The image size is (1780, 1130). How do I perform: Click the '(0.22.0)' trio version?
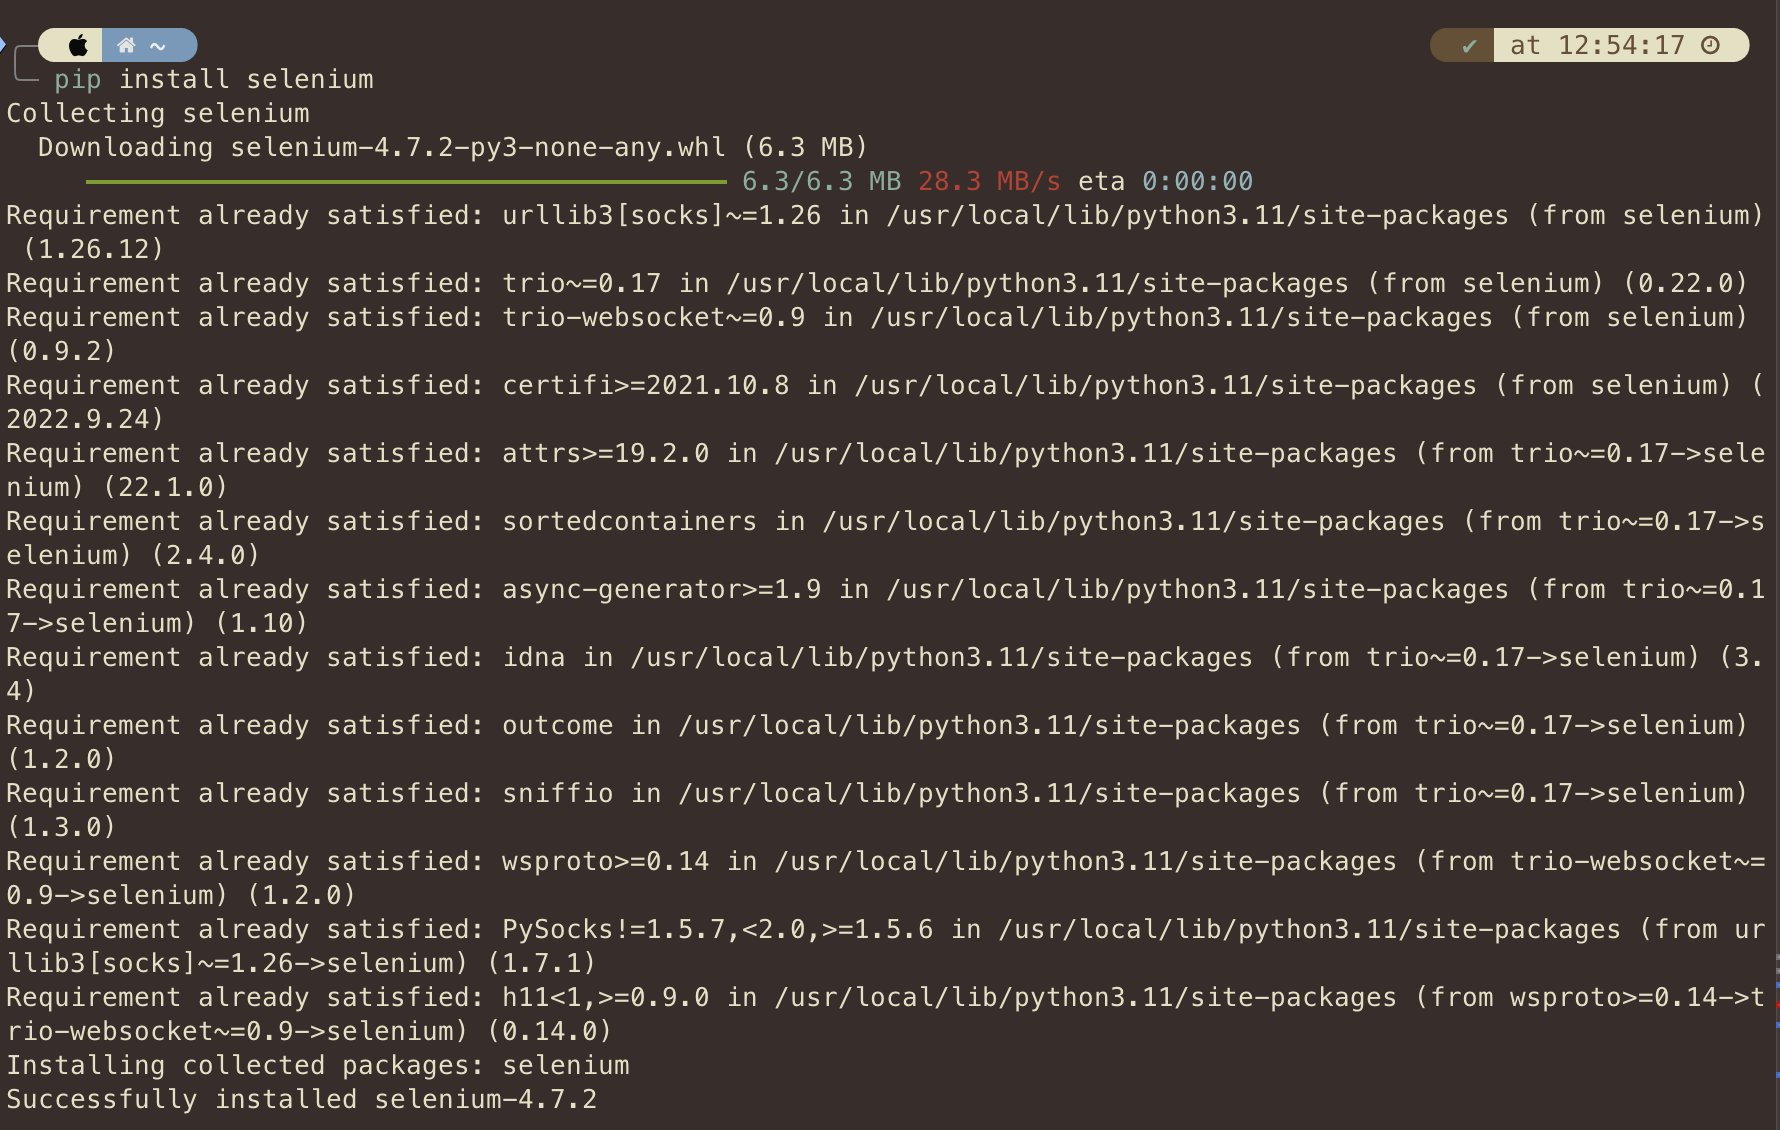point(1685,283)
